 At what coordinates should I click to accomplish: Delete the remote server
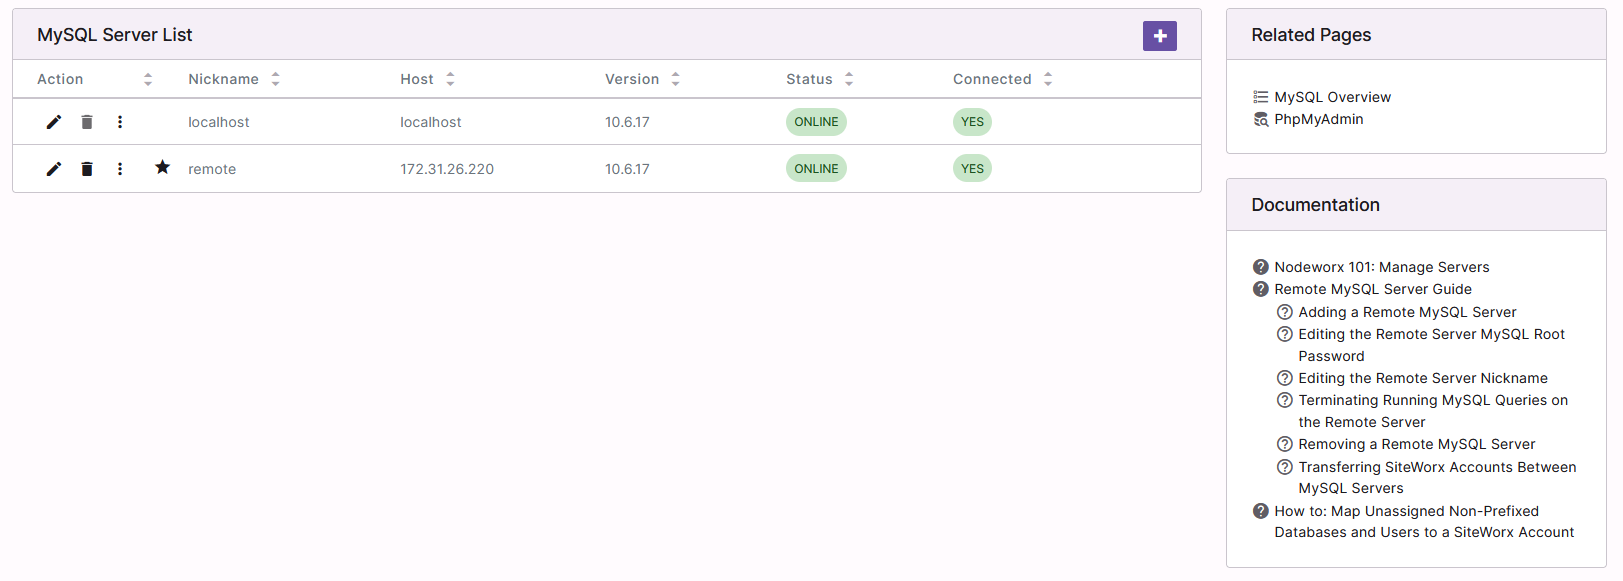(x=87, y=168)
